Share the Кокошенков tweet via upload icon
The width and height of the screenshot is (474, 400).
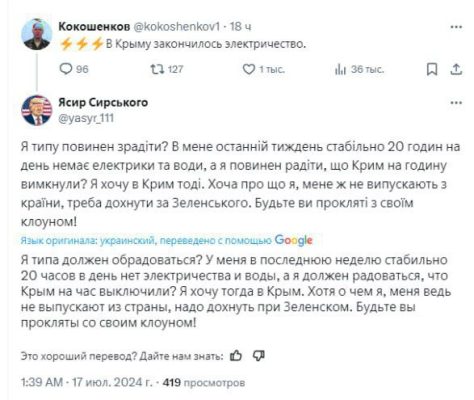tap(456, 69)
